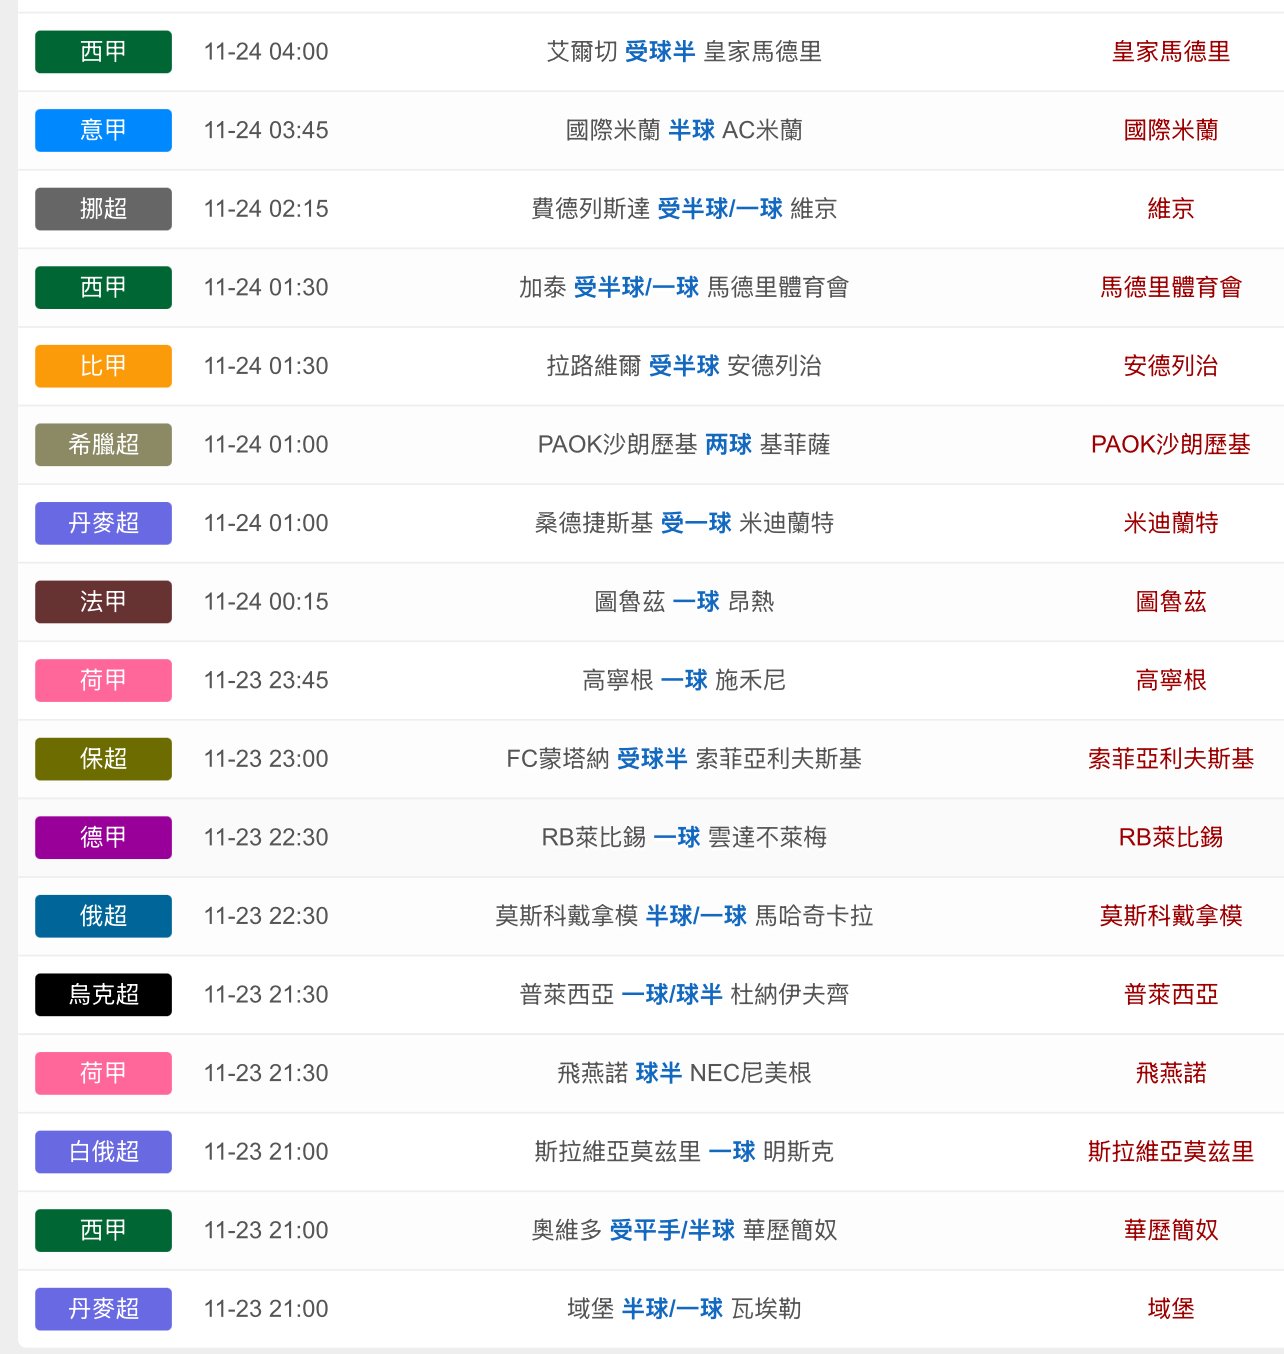Click the 11-24 00:15 match time
Image resolution: width=1284 pixels, height=1354 pixels.
pyautogui.click(x=266, y=602)
